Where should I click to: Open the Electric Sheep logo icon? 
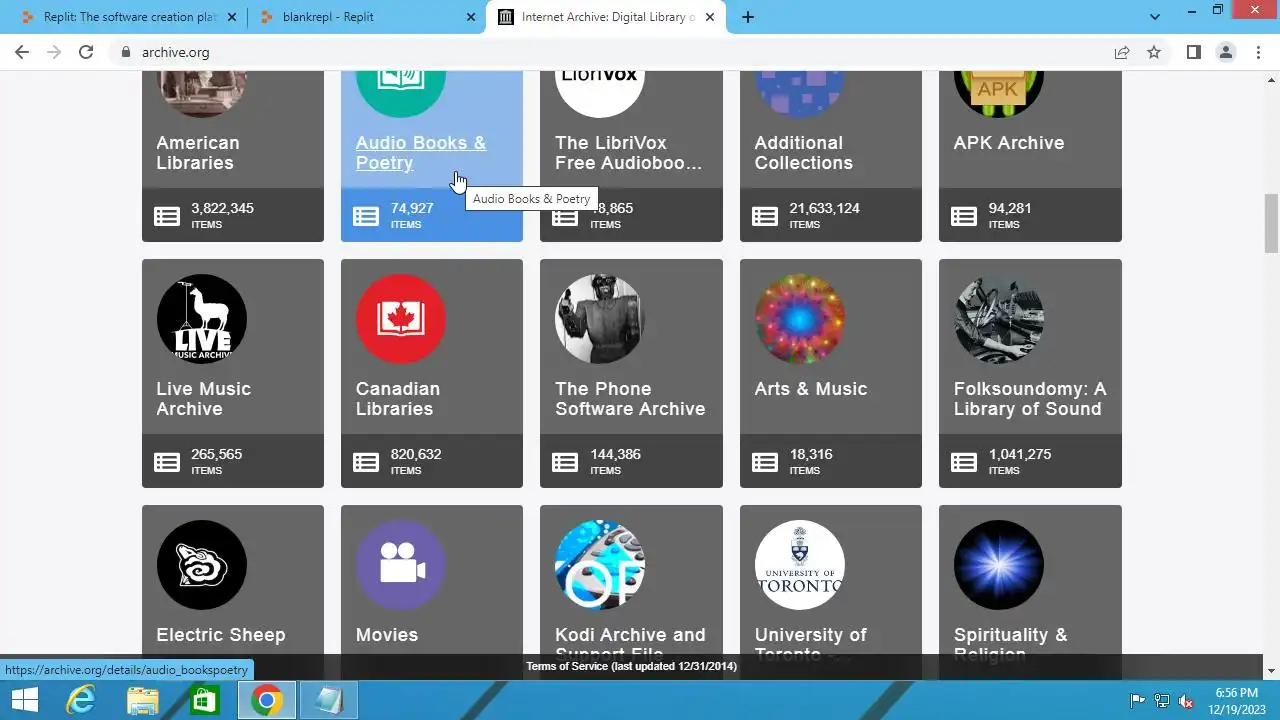[201, 565]
